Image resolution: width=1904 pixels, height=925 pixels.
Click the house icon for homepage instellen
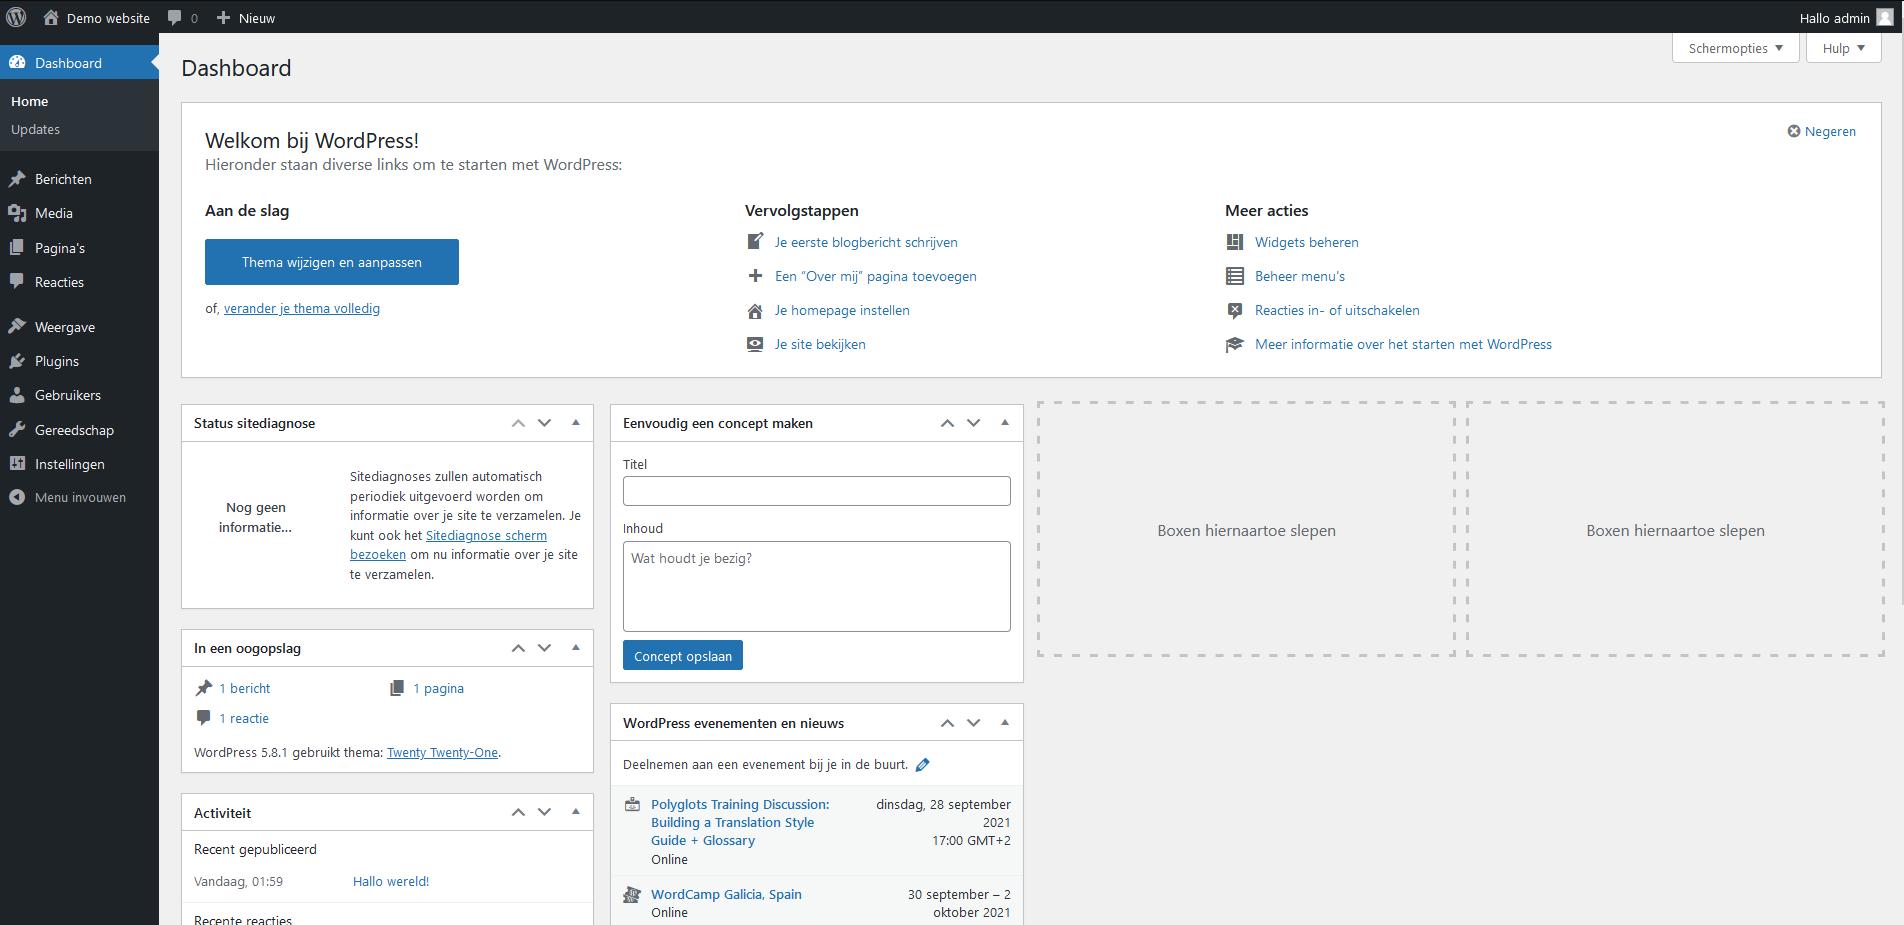click(755, 310)
